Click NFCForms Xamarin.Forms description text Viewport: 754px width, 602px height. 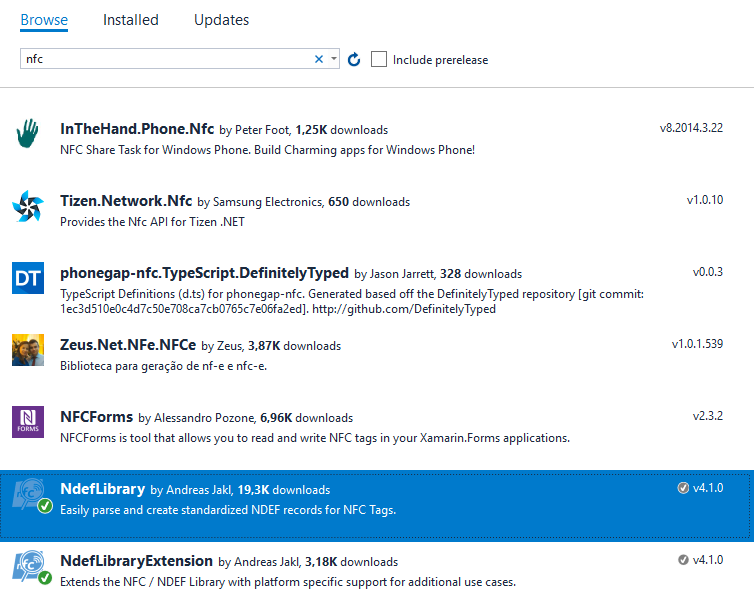point(315,438)
